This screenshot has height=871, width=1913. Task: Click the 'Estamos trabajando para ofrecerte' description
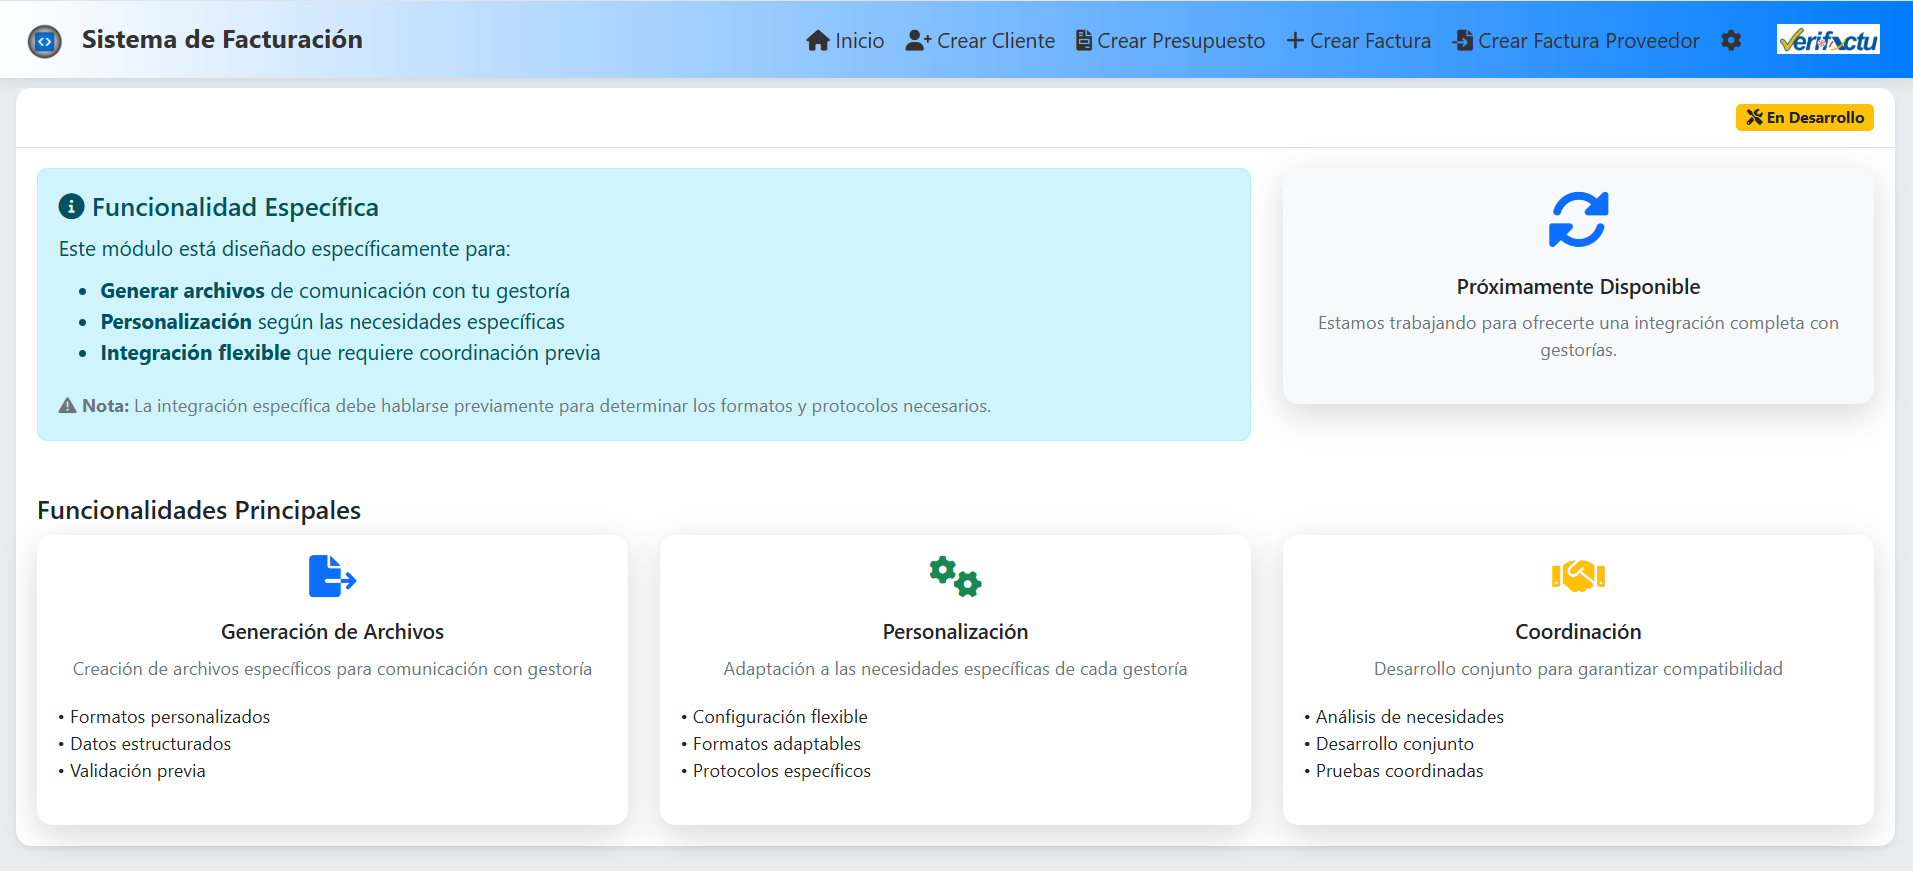1578,336
